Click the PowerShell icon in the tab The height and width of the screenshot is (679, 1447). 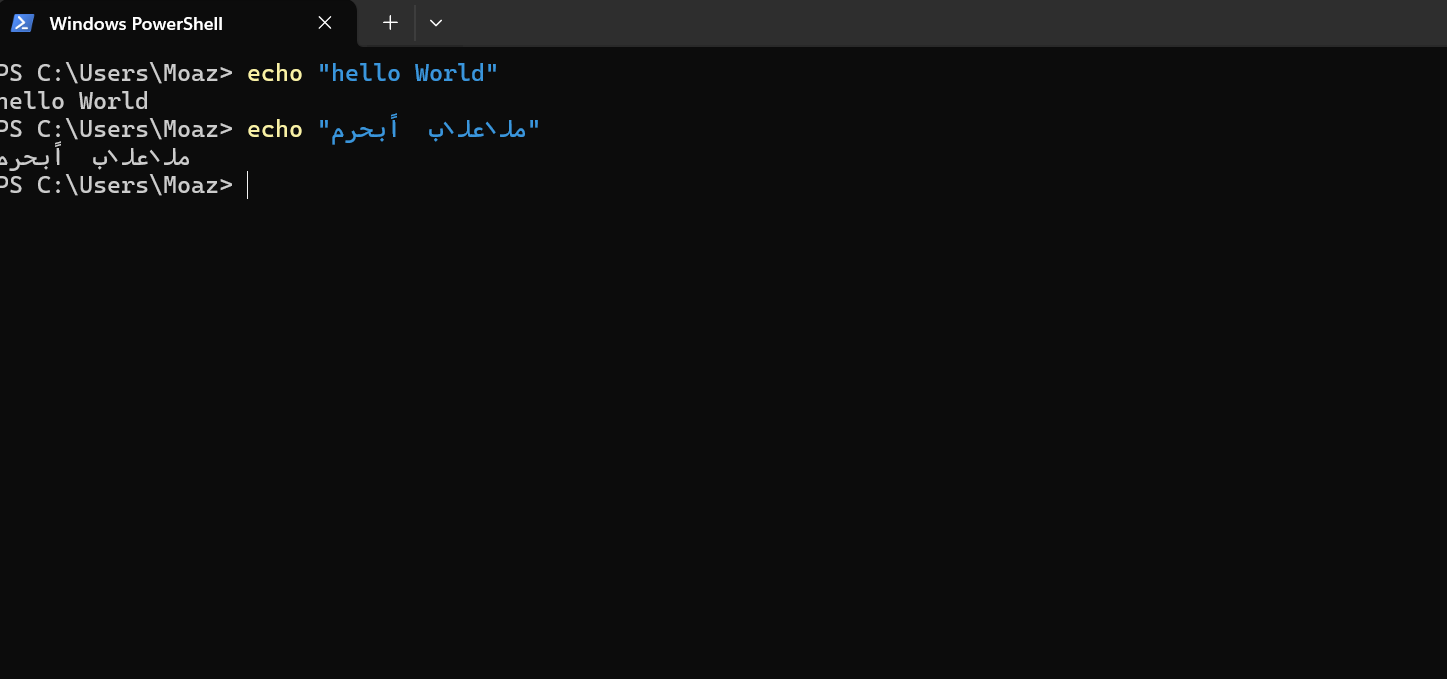coord(23,23)
